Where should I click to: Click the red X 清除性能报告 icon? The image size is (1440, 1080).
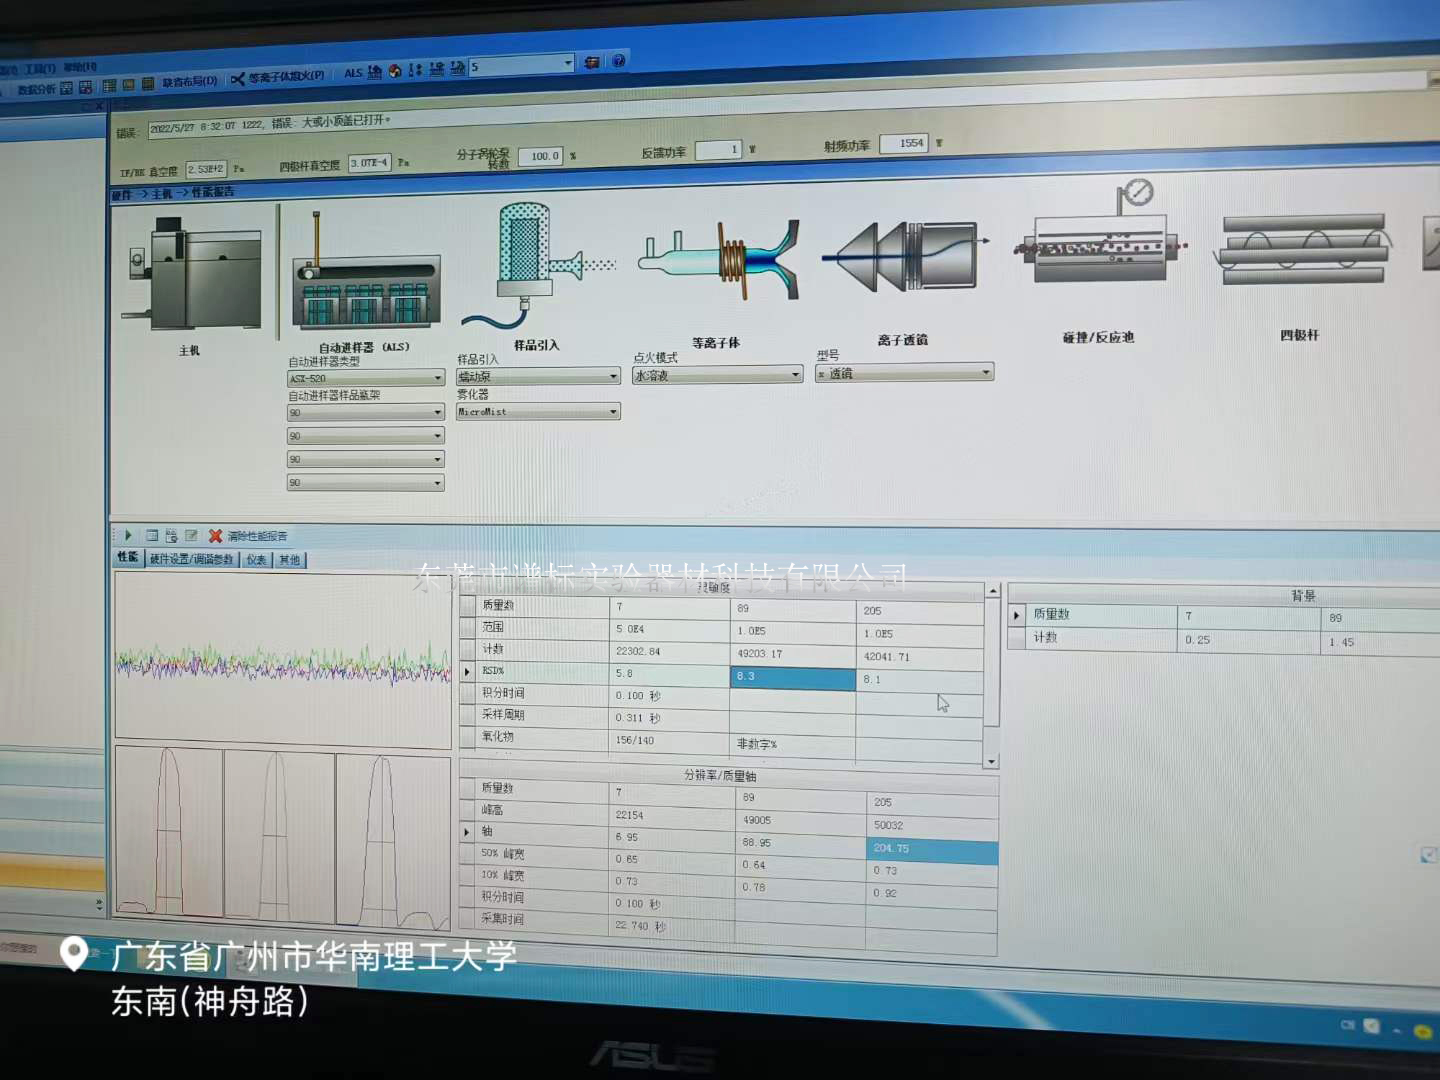click(x=215, y=536)
